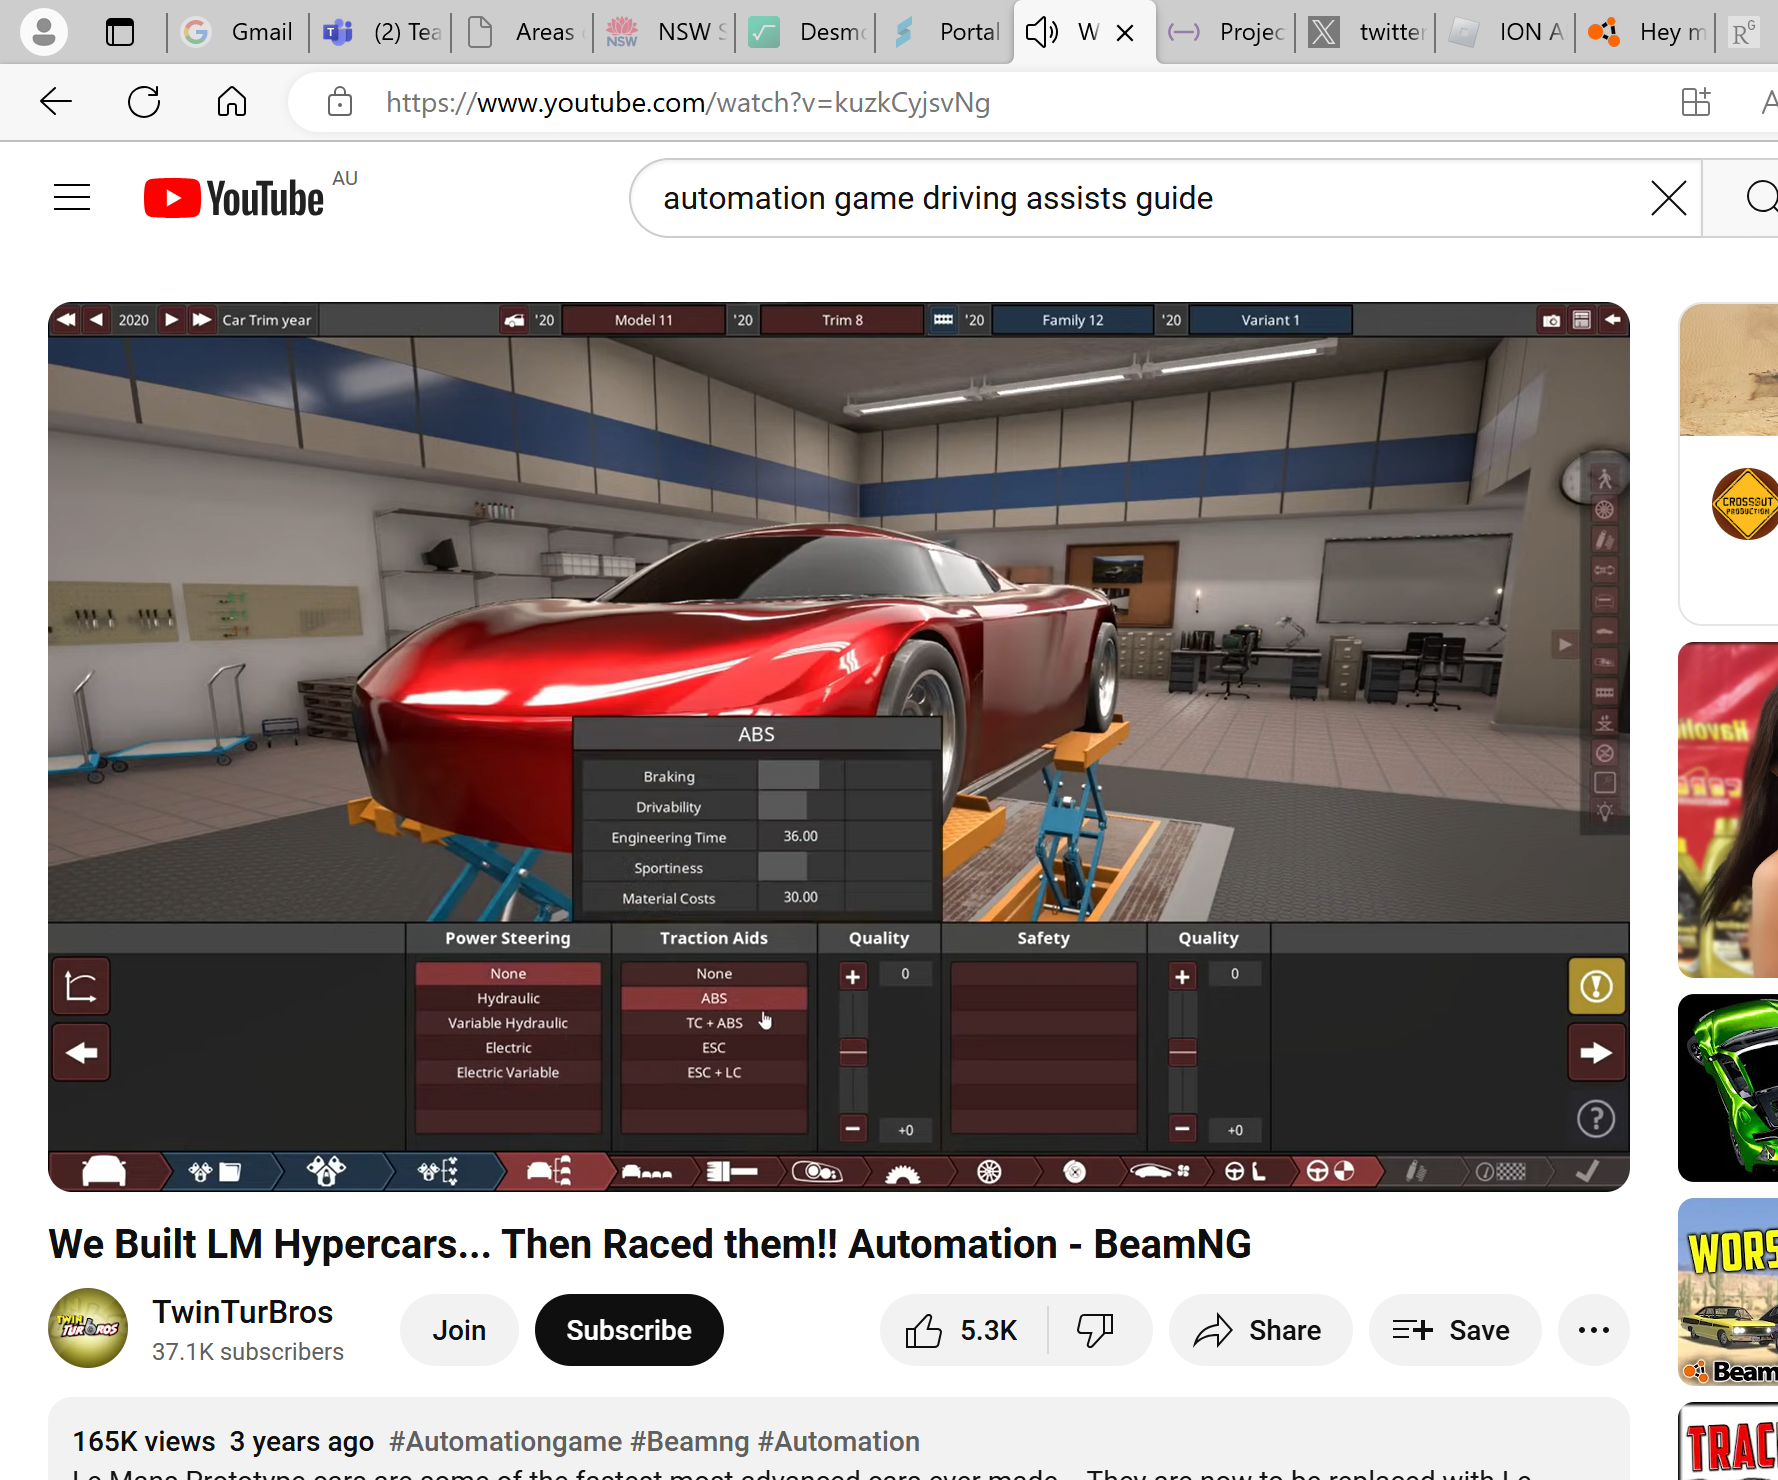Click the camera screenshot icon in game toolbar
Image resolution: width=1778 pixels, height=1480 pixels.
[1551, 320]
